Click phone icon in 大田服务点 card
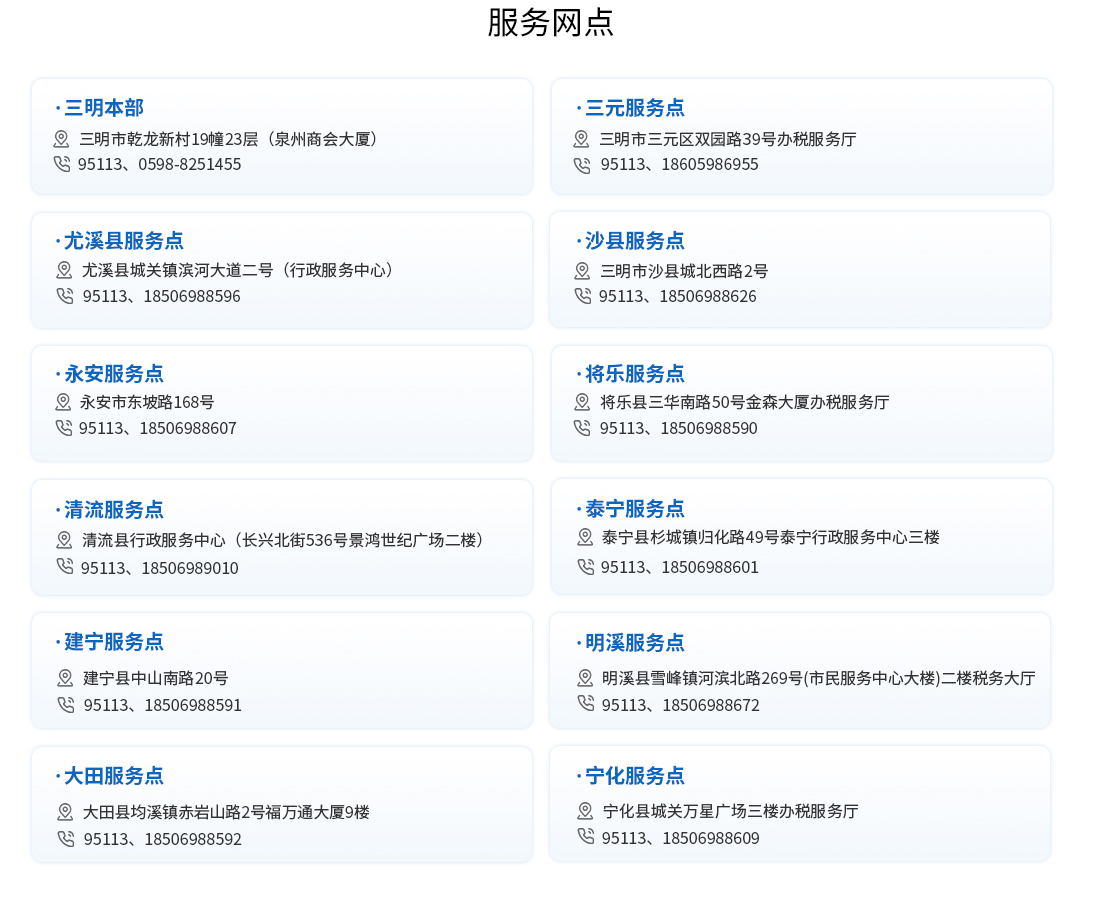 pos(66,839)
